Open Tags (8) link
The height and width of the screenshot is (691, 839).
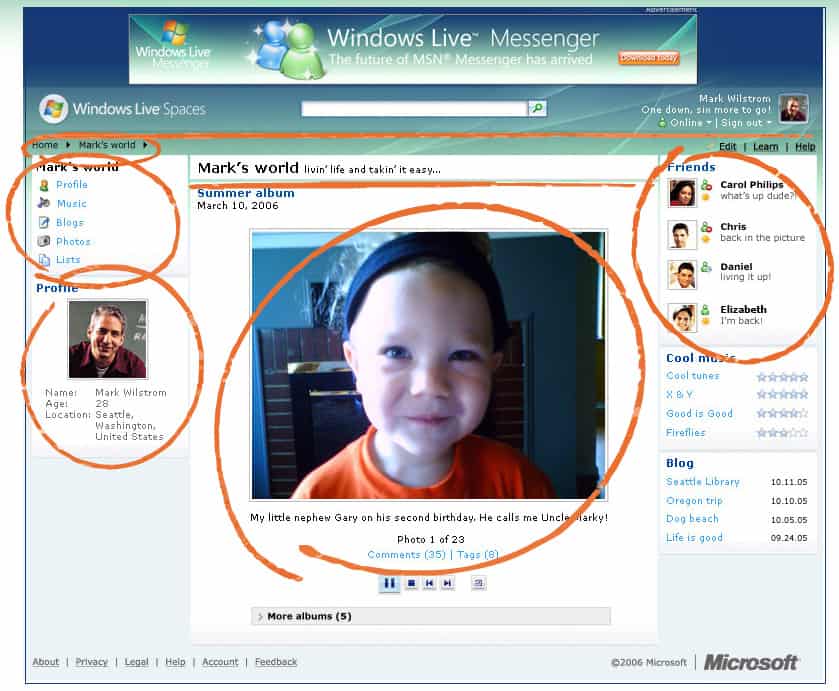point(477,555)
